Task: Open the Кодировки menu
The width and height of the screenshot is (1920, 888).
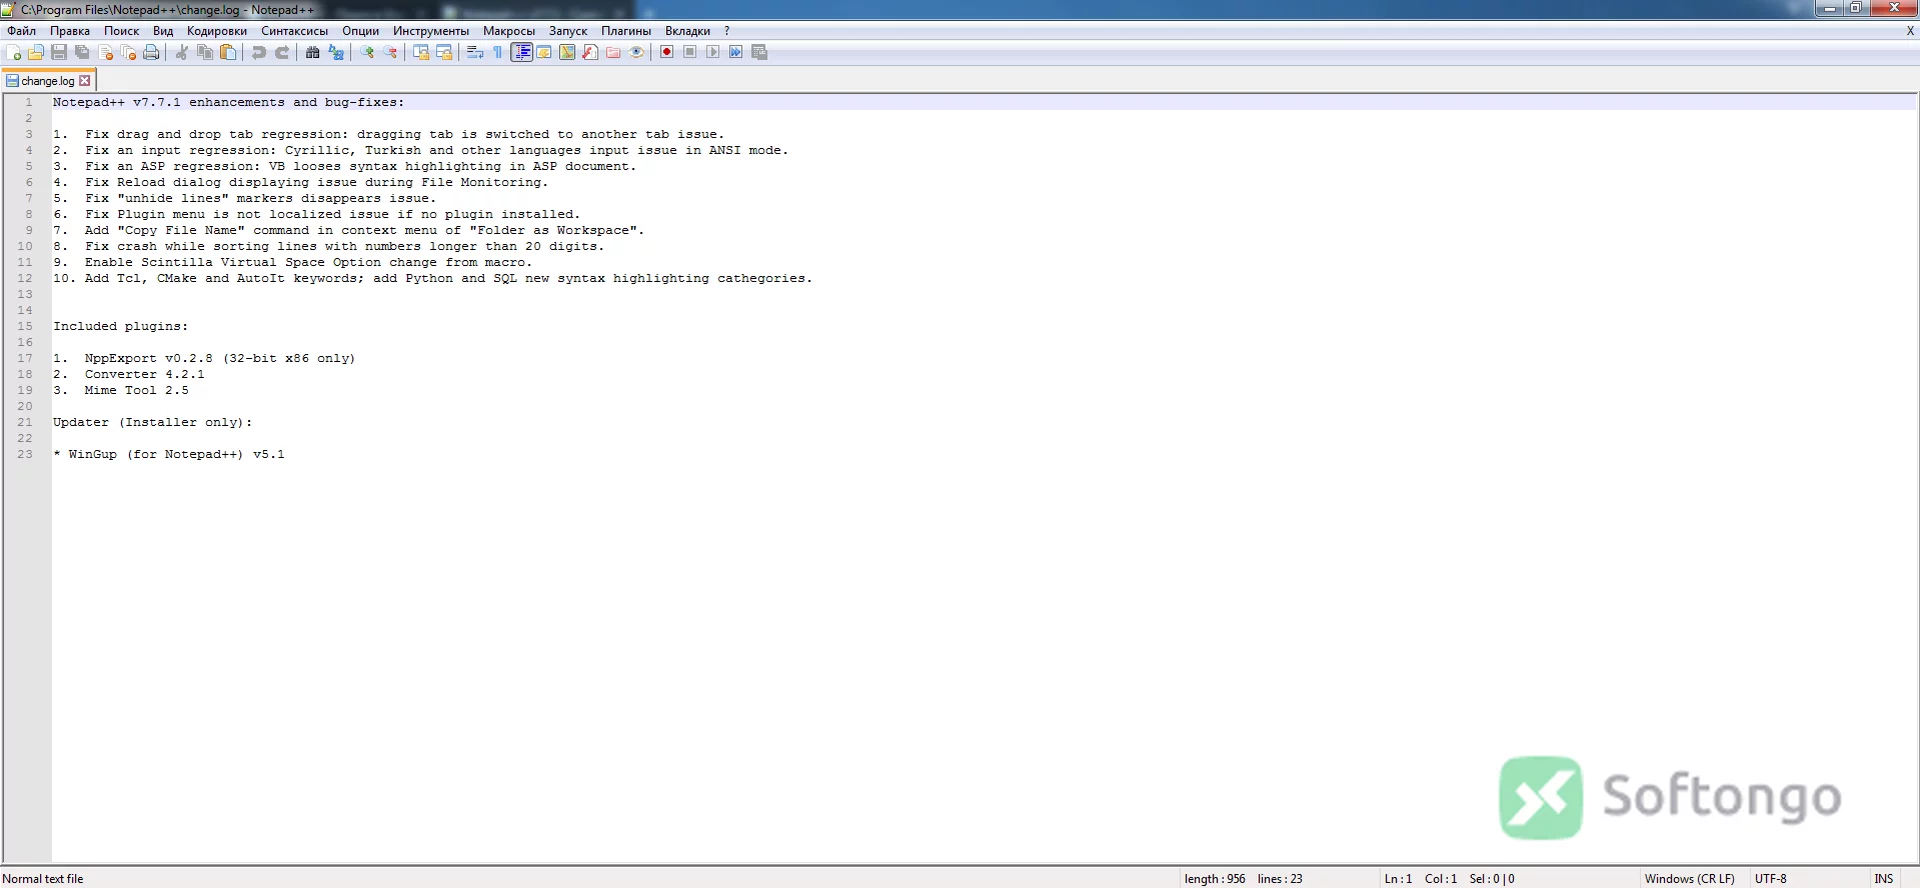Action: pyautogui.click(x=217, y=31)
